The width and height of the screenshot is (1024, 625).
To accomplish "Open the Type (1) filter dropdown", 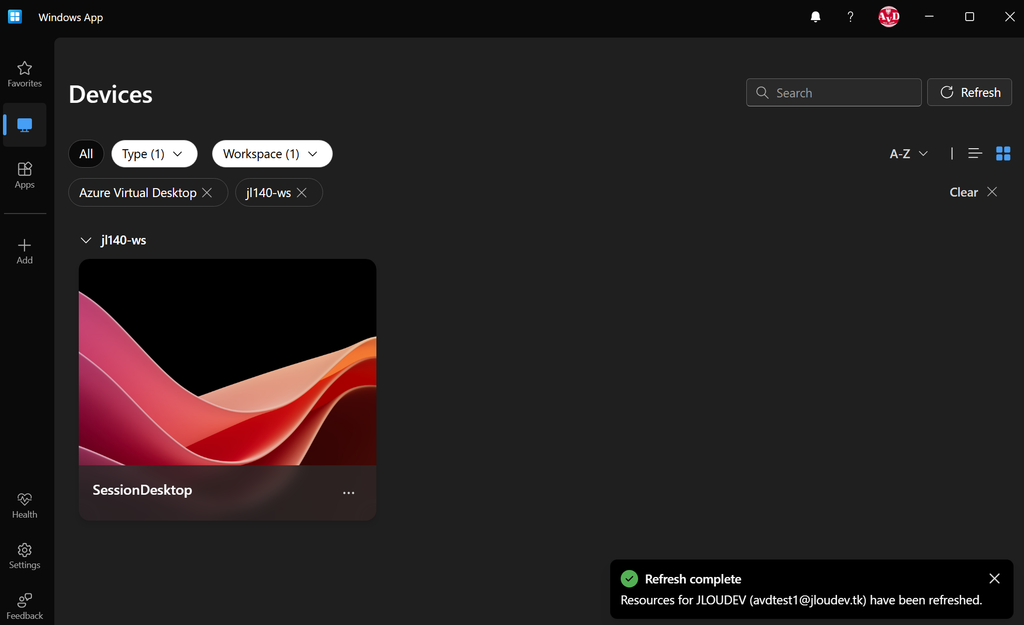I will pyautogui.click(x=154, y=154).
